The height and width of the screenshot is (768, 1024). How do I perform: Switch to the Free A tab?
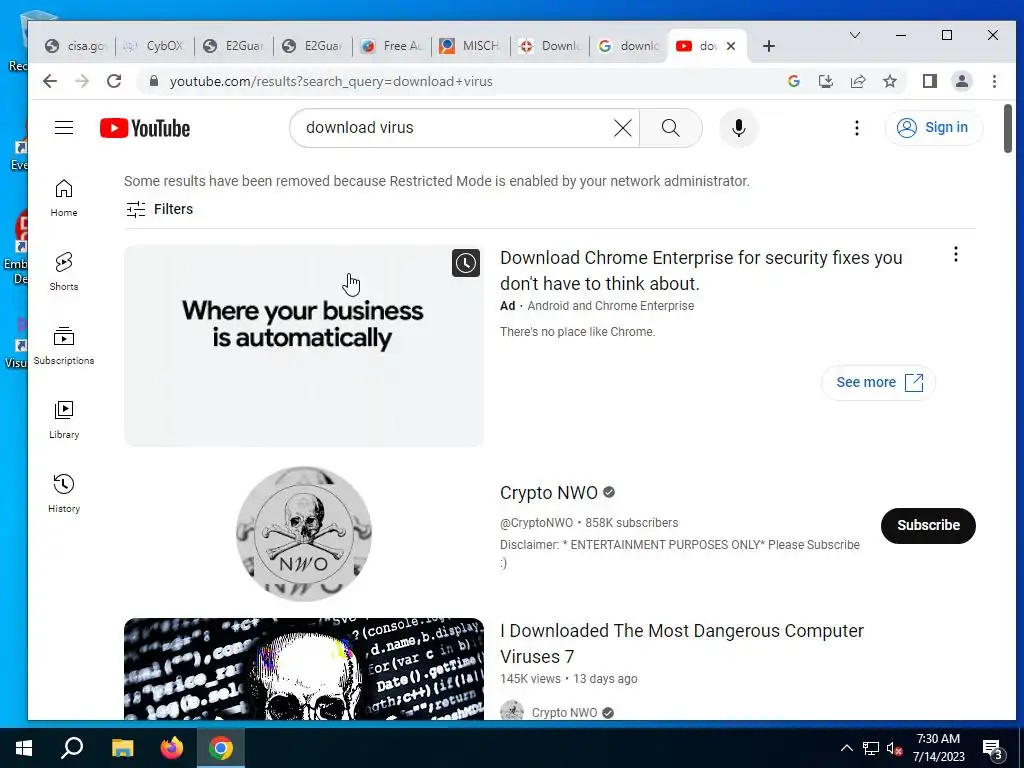pos(392,46)
